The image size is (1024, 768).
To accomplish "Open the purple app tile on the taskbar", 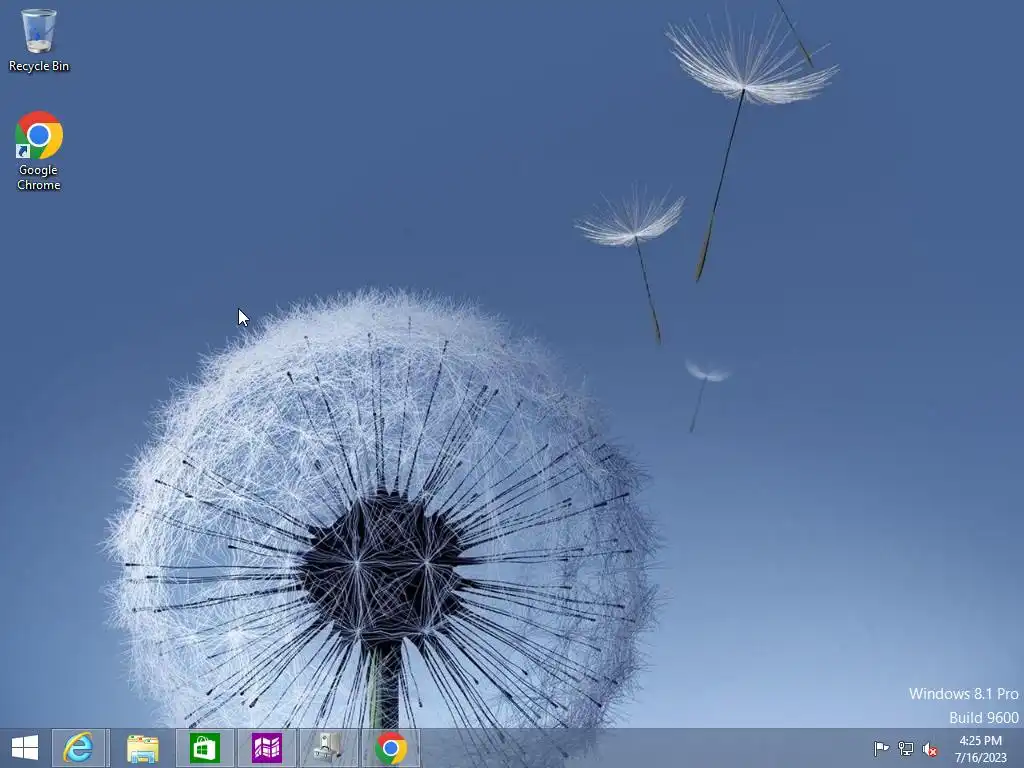I will click(x=266, y=748).
